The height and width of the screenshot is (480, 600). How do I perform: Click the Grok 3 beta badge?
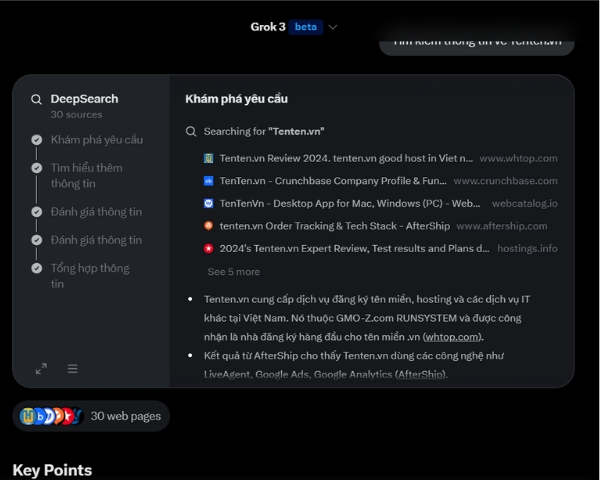(306, 27)
